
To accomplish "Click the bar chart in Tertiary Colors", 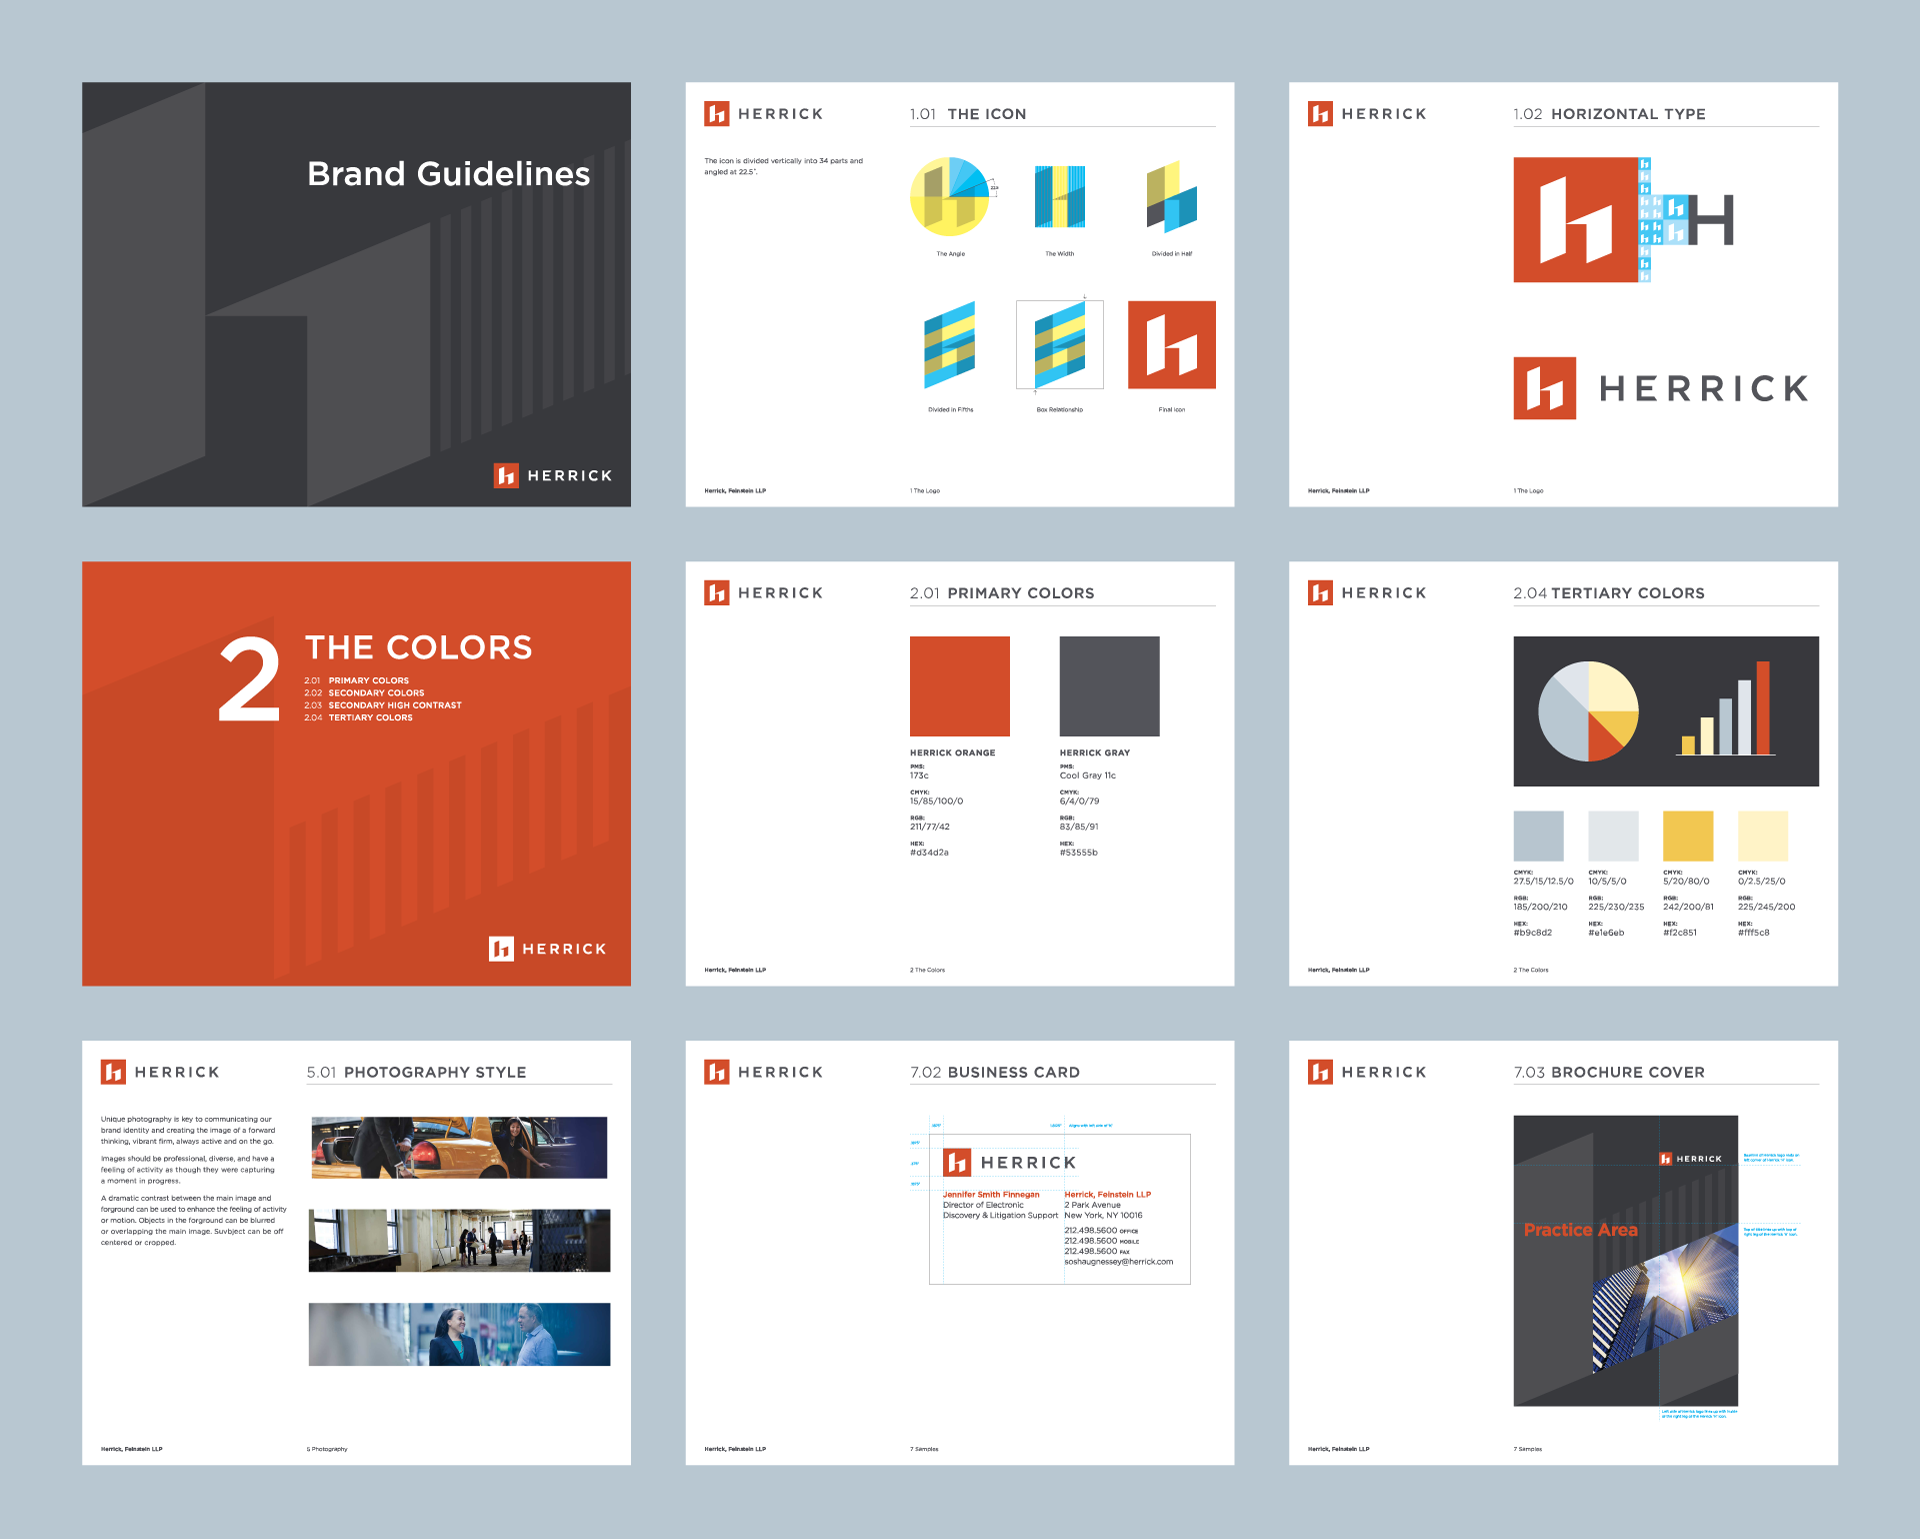I will pyautogui.click(x=1726, y=711).
